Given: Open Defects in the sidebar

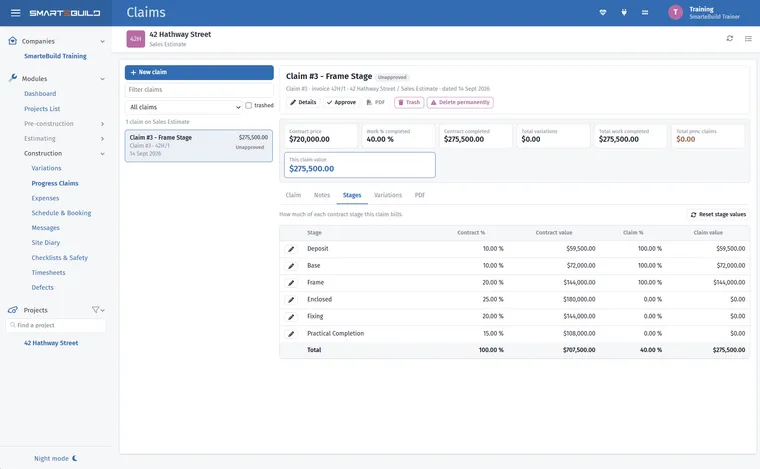Looking at the screenshot, I should click(x=43, y=287).
